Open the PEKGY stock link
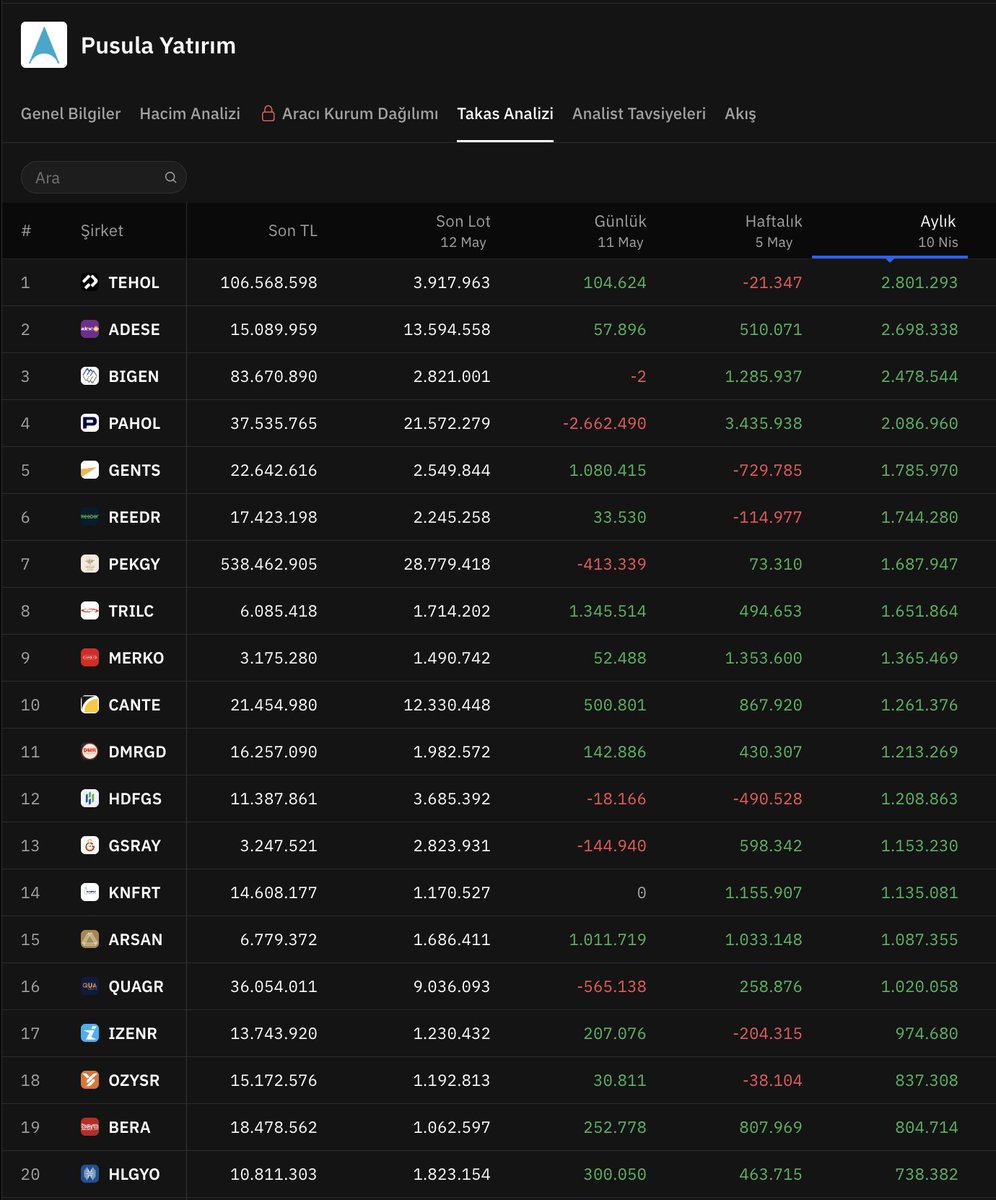Screen dimensions: 996x1200 [134, 565]
